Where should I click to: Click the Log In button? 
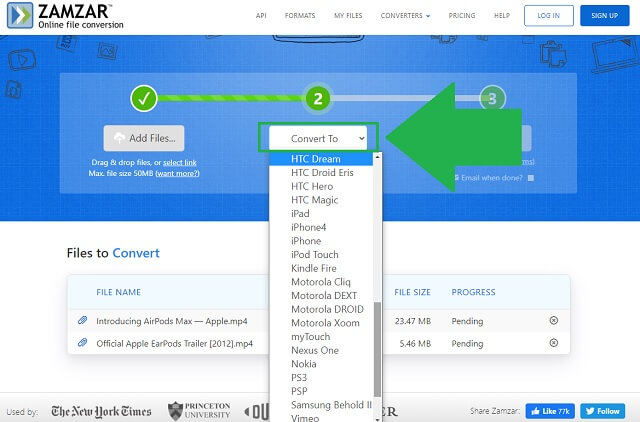pos(549,16)
